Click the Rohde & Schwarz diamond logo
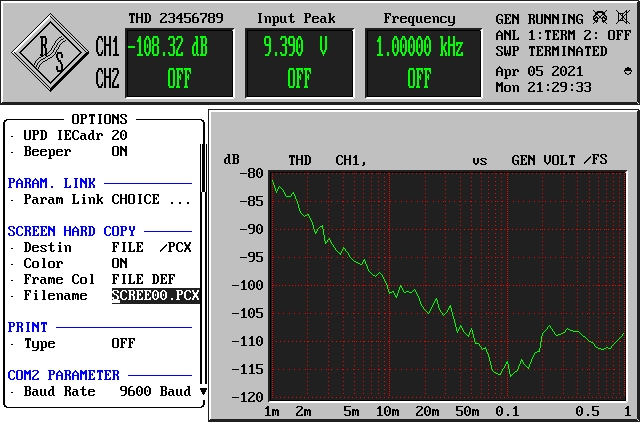640x422 pixels. tap(50, 52)
